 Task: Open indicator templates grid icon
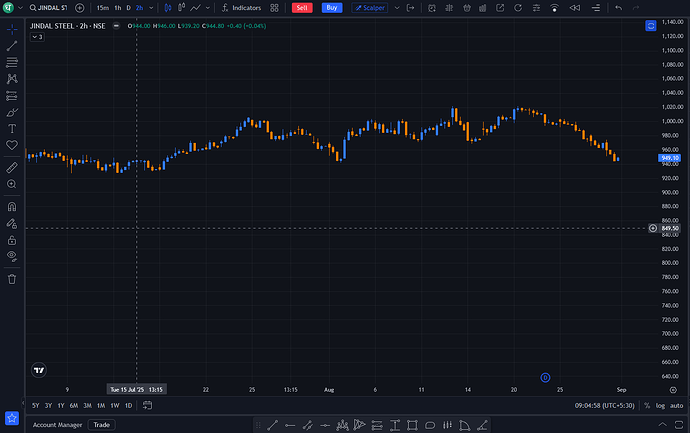coord(274,8)
